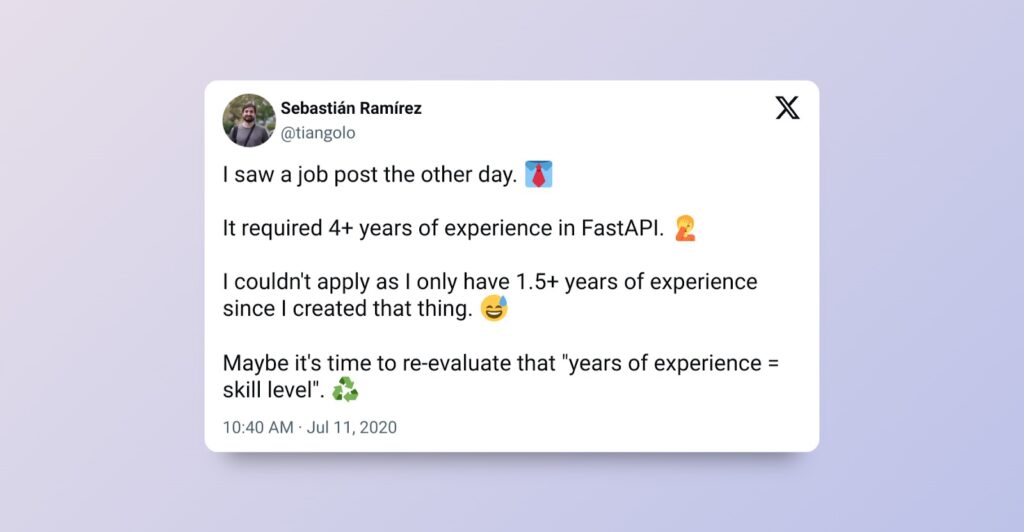Click the 10:40 AM timestamp
The height and width of the screenshot is (532, 1024).
coord(258,427)
